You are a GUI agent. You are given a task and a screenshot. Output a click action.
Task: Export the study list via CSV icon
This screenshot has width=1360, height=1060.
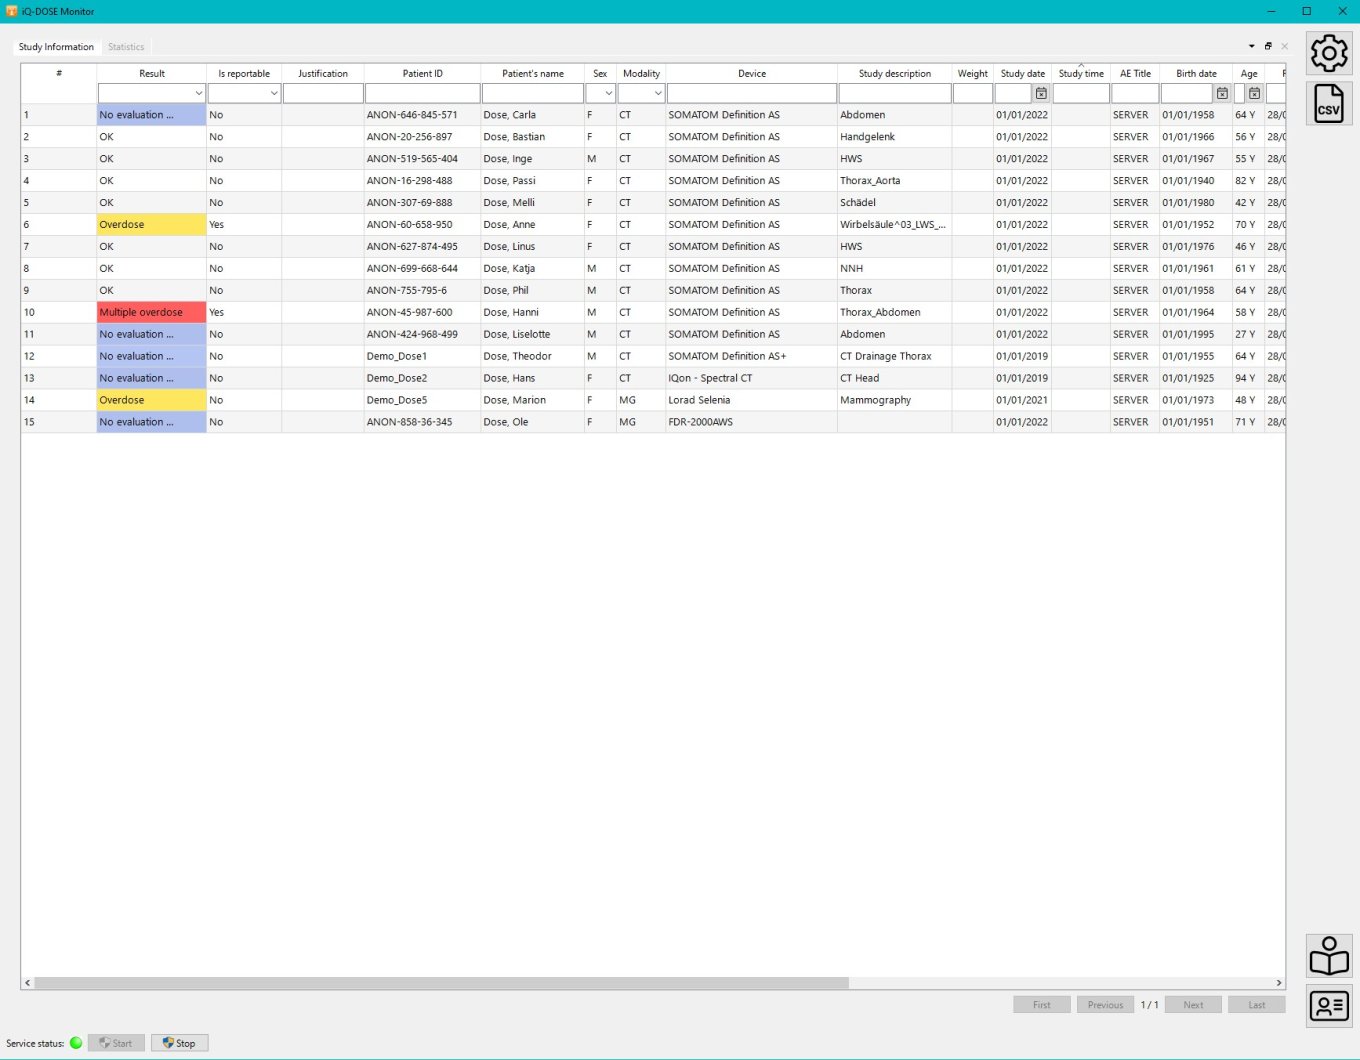[1328, 104]
